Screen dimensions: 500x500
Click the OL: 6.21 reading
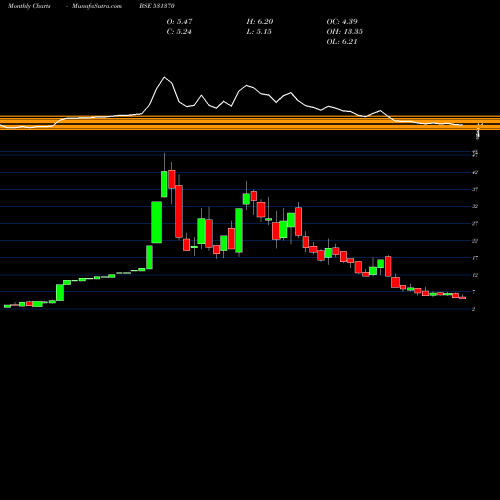(342, 42)
